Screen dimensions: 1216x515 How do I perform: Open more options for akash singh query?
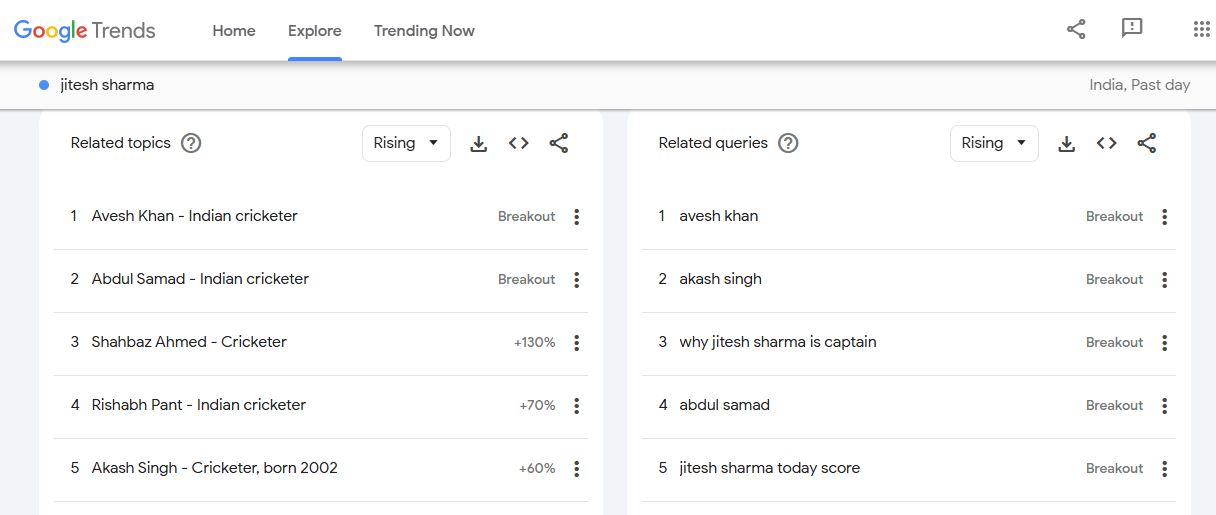click(1164, 280)
